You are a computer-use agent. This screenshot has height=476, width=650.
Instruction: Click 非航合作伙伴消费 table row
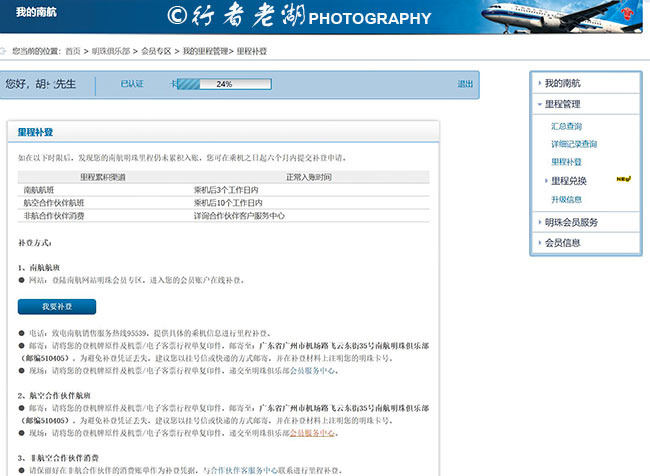[x=223, y=216]
